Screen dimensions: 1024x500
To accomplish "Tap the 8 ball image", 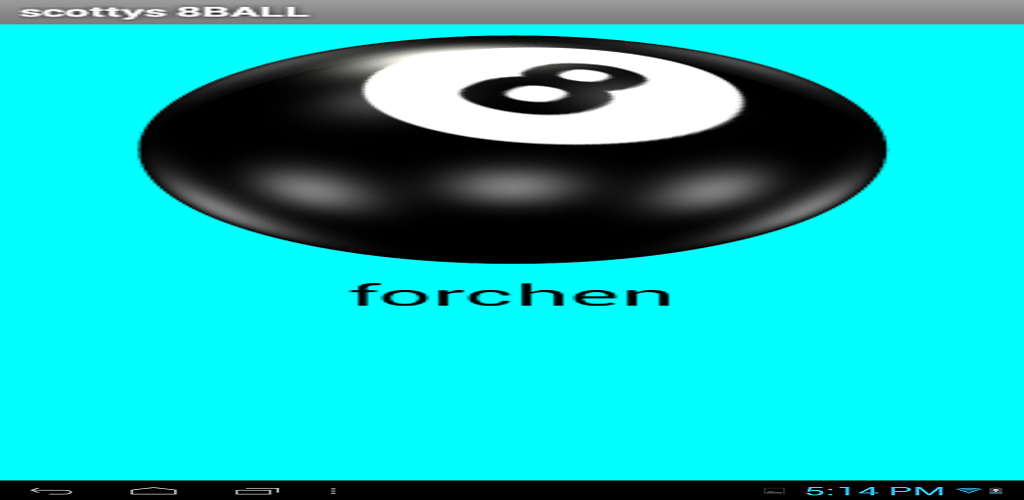I will [x=512, y=149].
